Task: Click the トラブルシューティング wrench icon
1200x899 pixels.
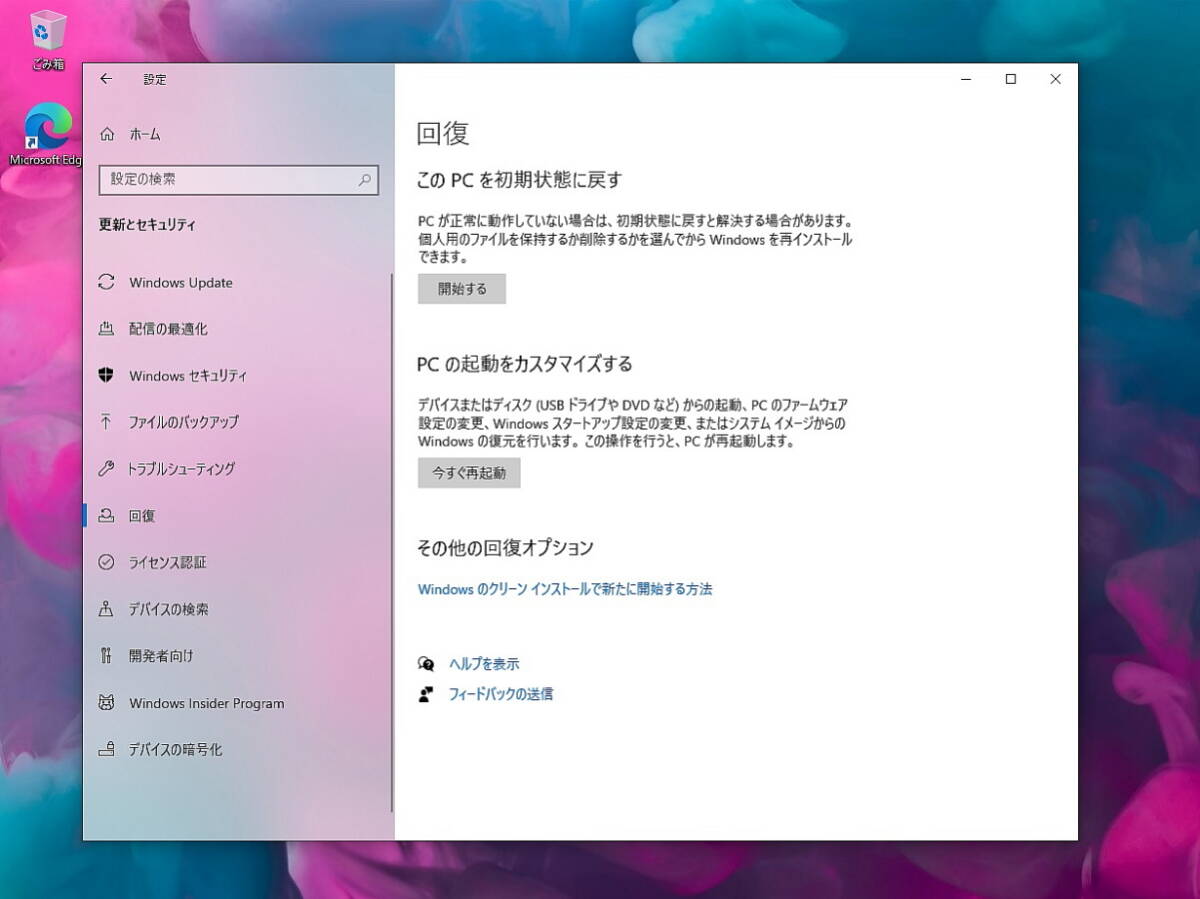Action: click(106, 469)
